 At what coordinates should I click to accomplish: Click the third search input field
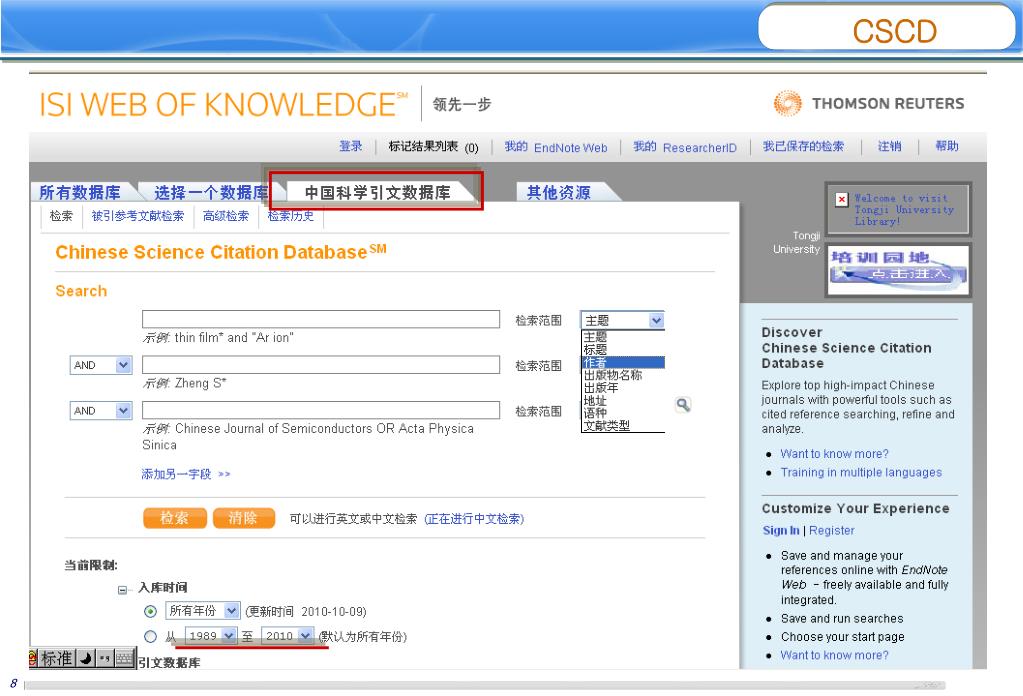(x=321, y=410)
